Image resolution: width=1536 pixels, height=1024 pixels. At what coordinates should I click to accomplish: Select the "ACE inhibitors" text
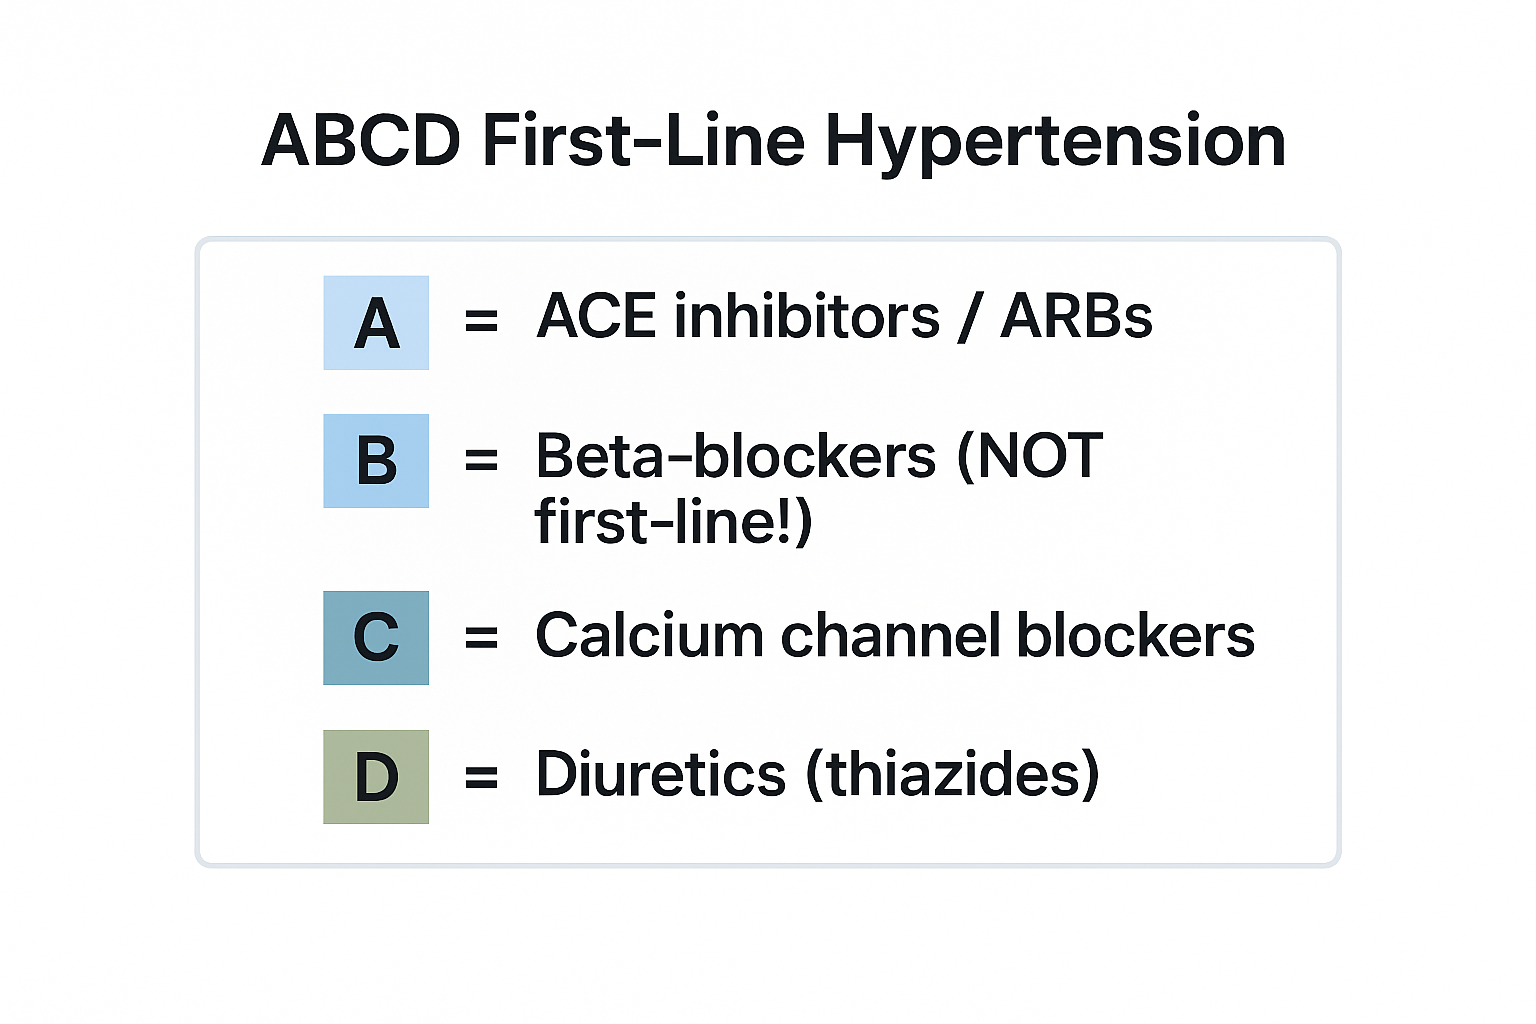(x=738, y=316)
